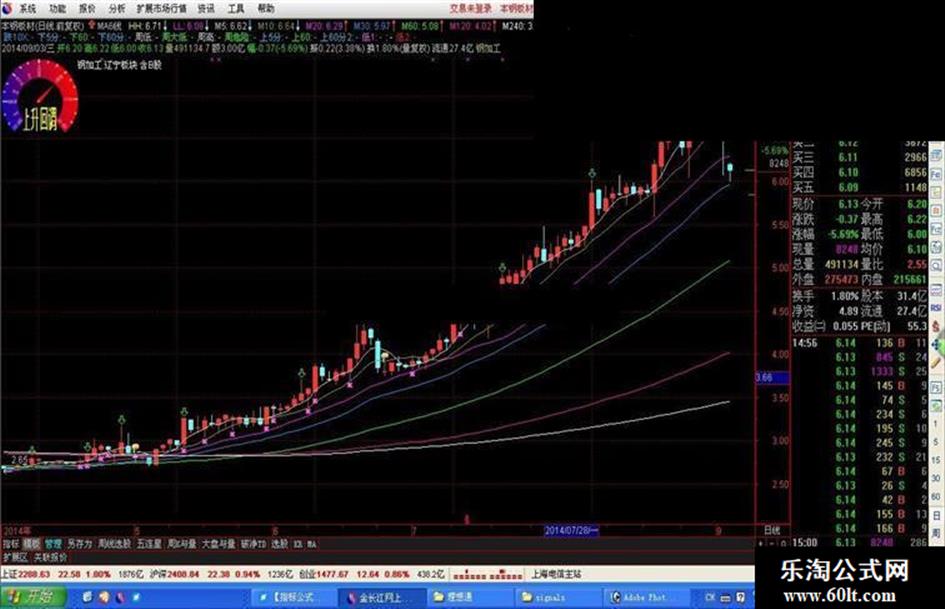The width and height of the screenshot is (945, 609).
Task: Open the 报价 menu
Action: [x=87, y=8]
